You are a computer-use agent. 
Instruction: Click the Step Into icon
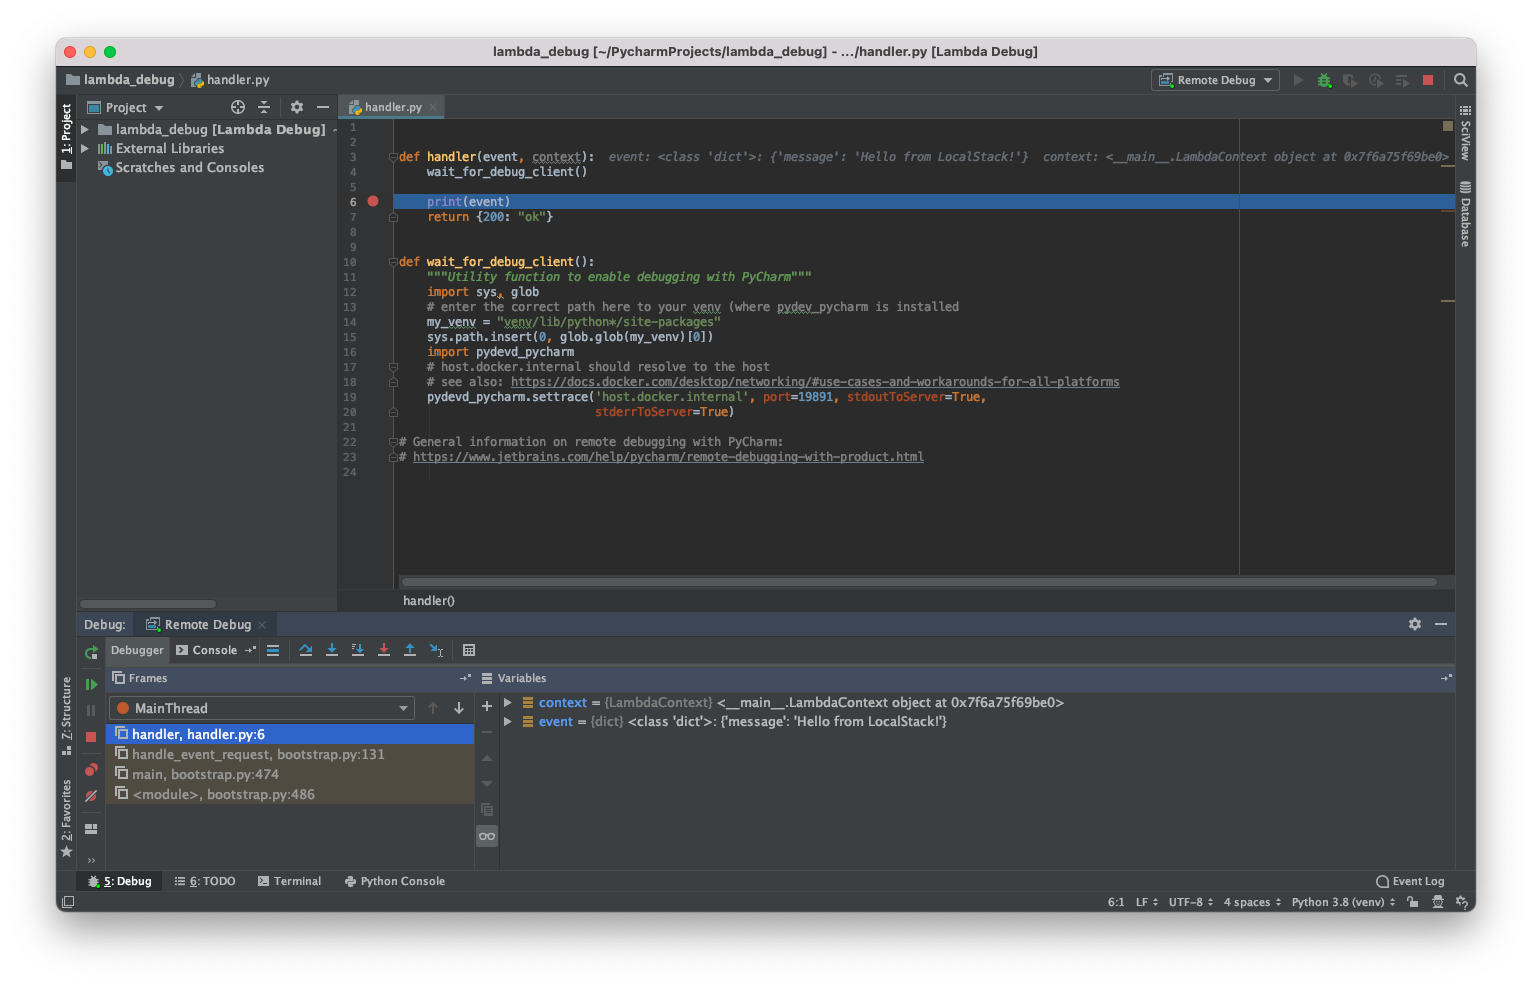(332, 650)
